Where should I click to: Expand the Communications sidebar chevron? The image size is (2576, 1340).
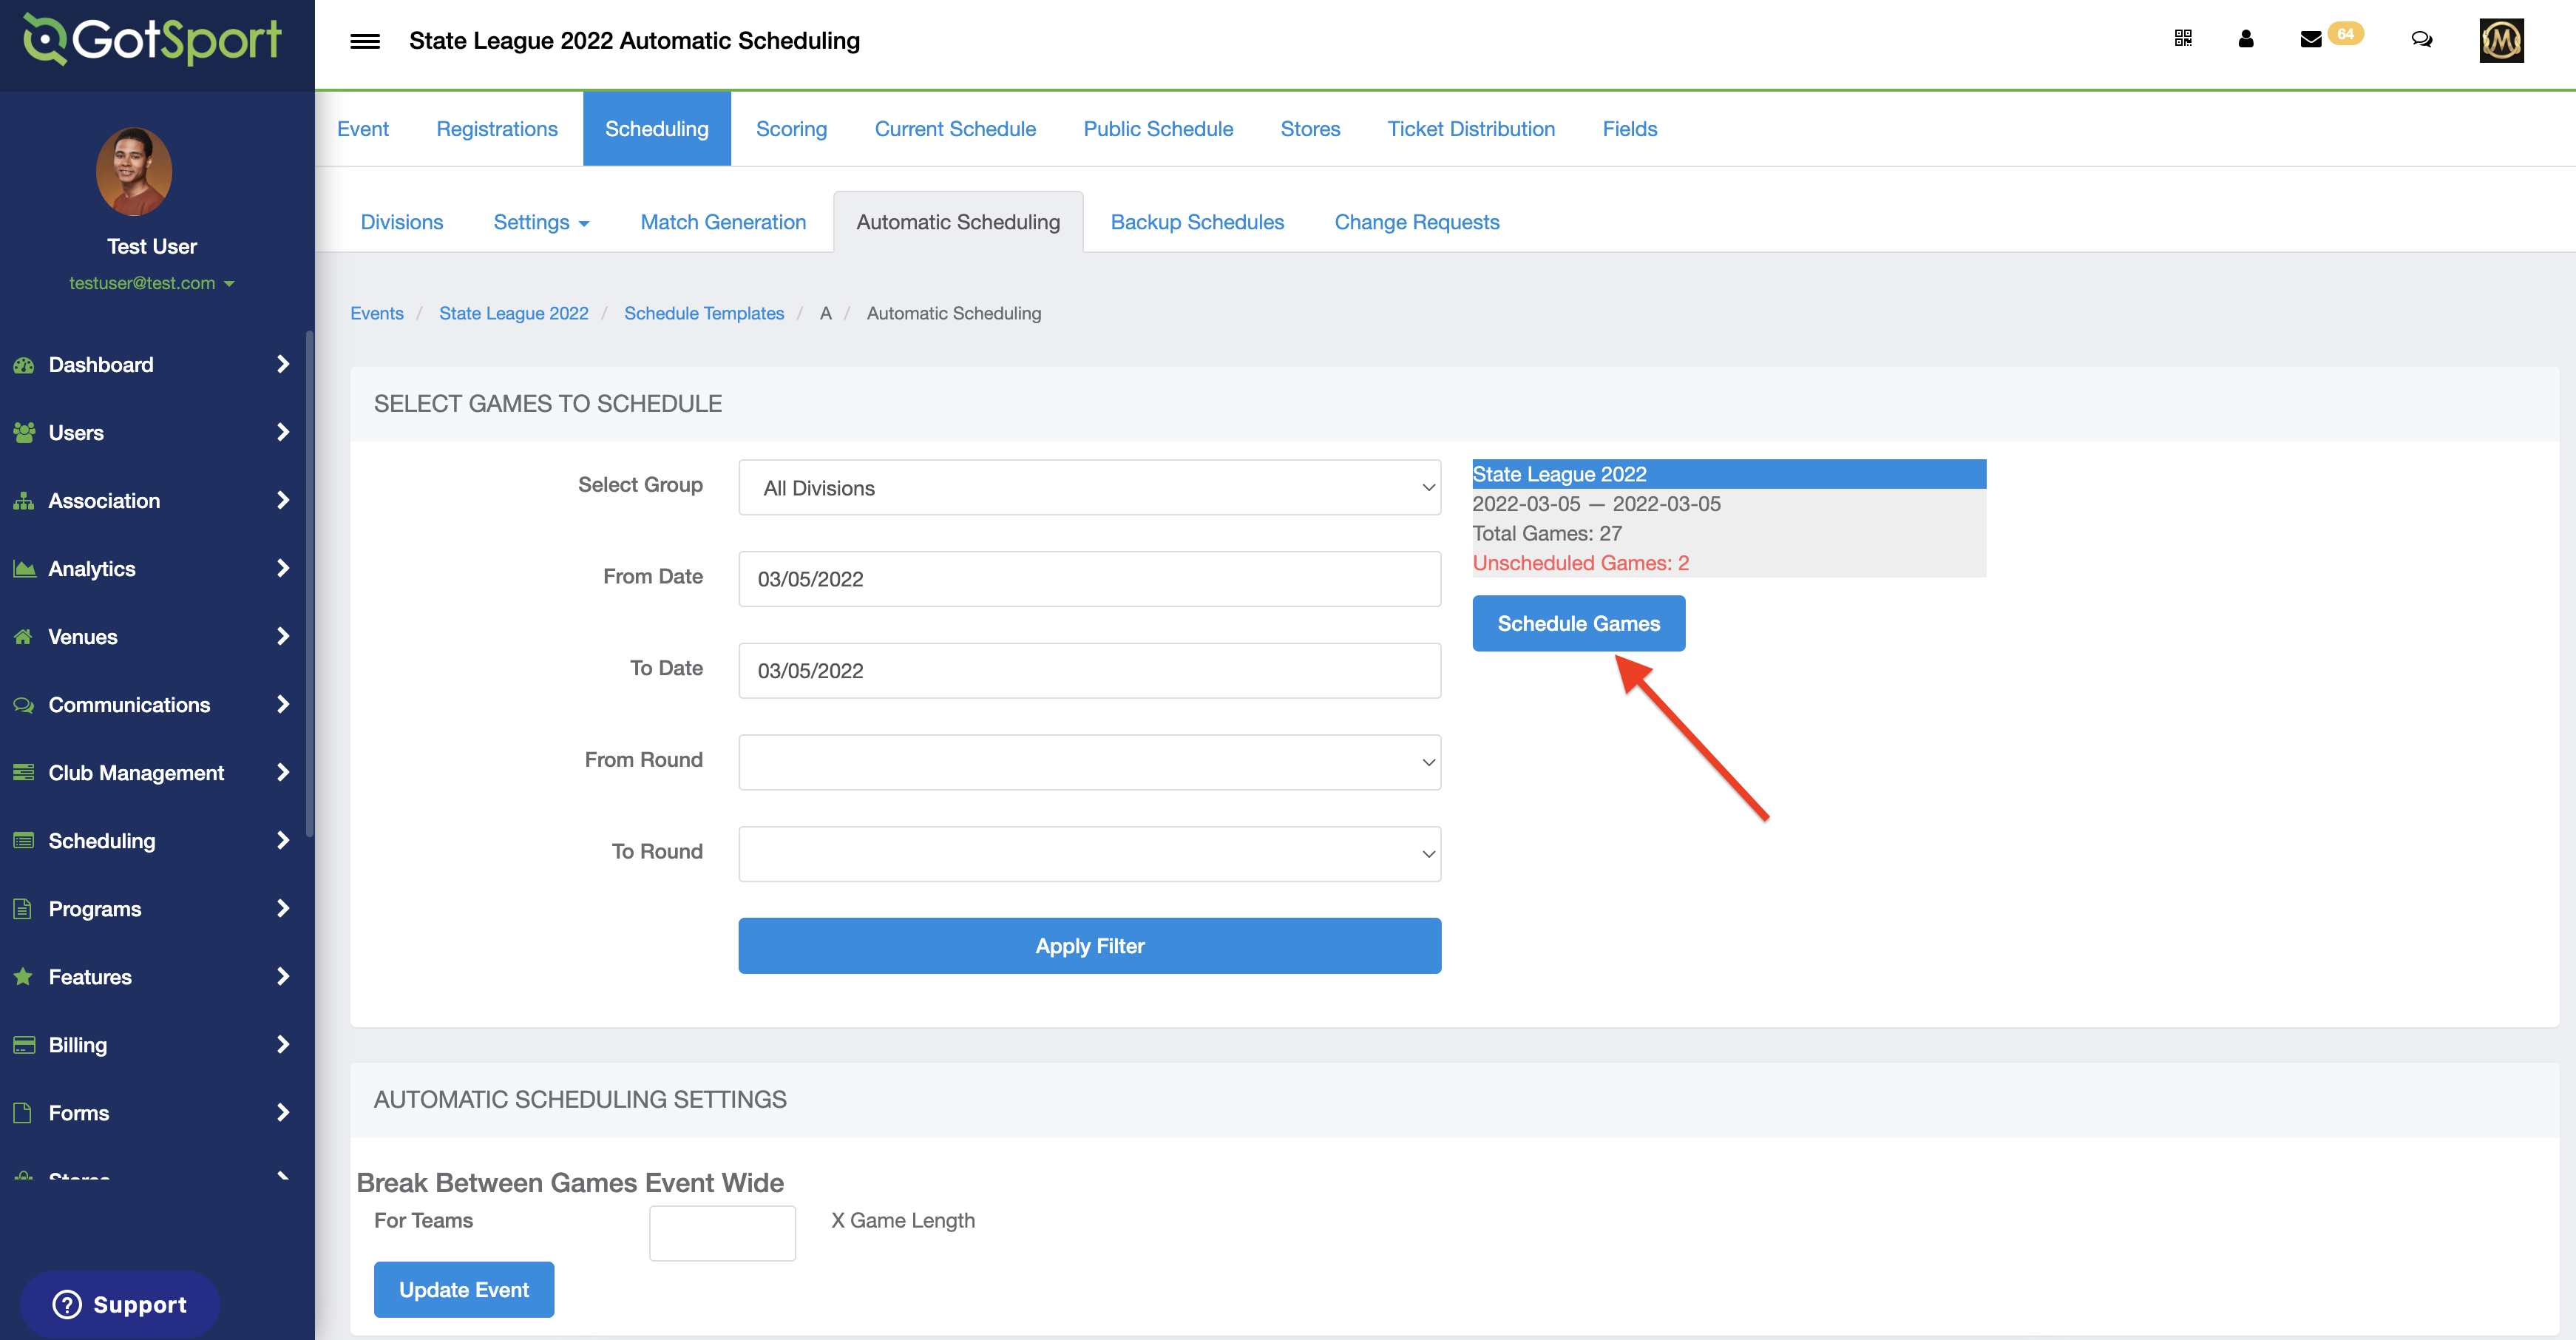[x=283, y=704]
